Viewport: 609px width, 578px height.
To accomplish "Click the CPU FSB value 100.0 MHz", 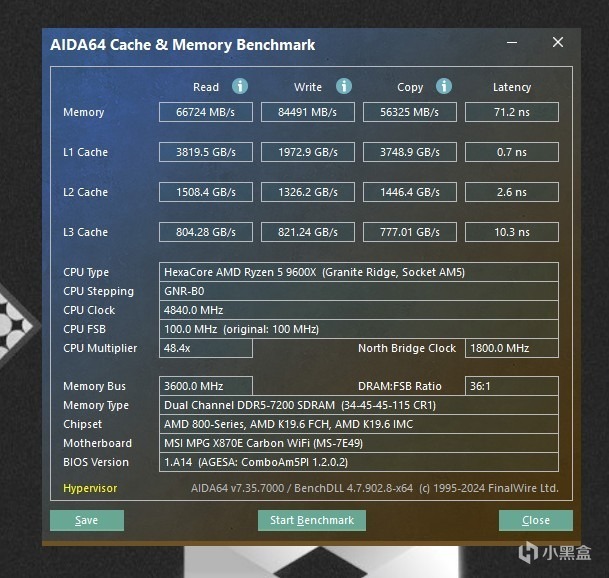I will pyautogui.click(x=359, y=329).
